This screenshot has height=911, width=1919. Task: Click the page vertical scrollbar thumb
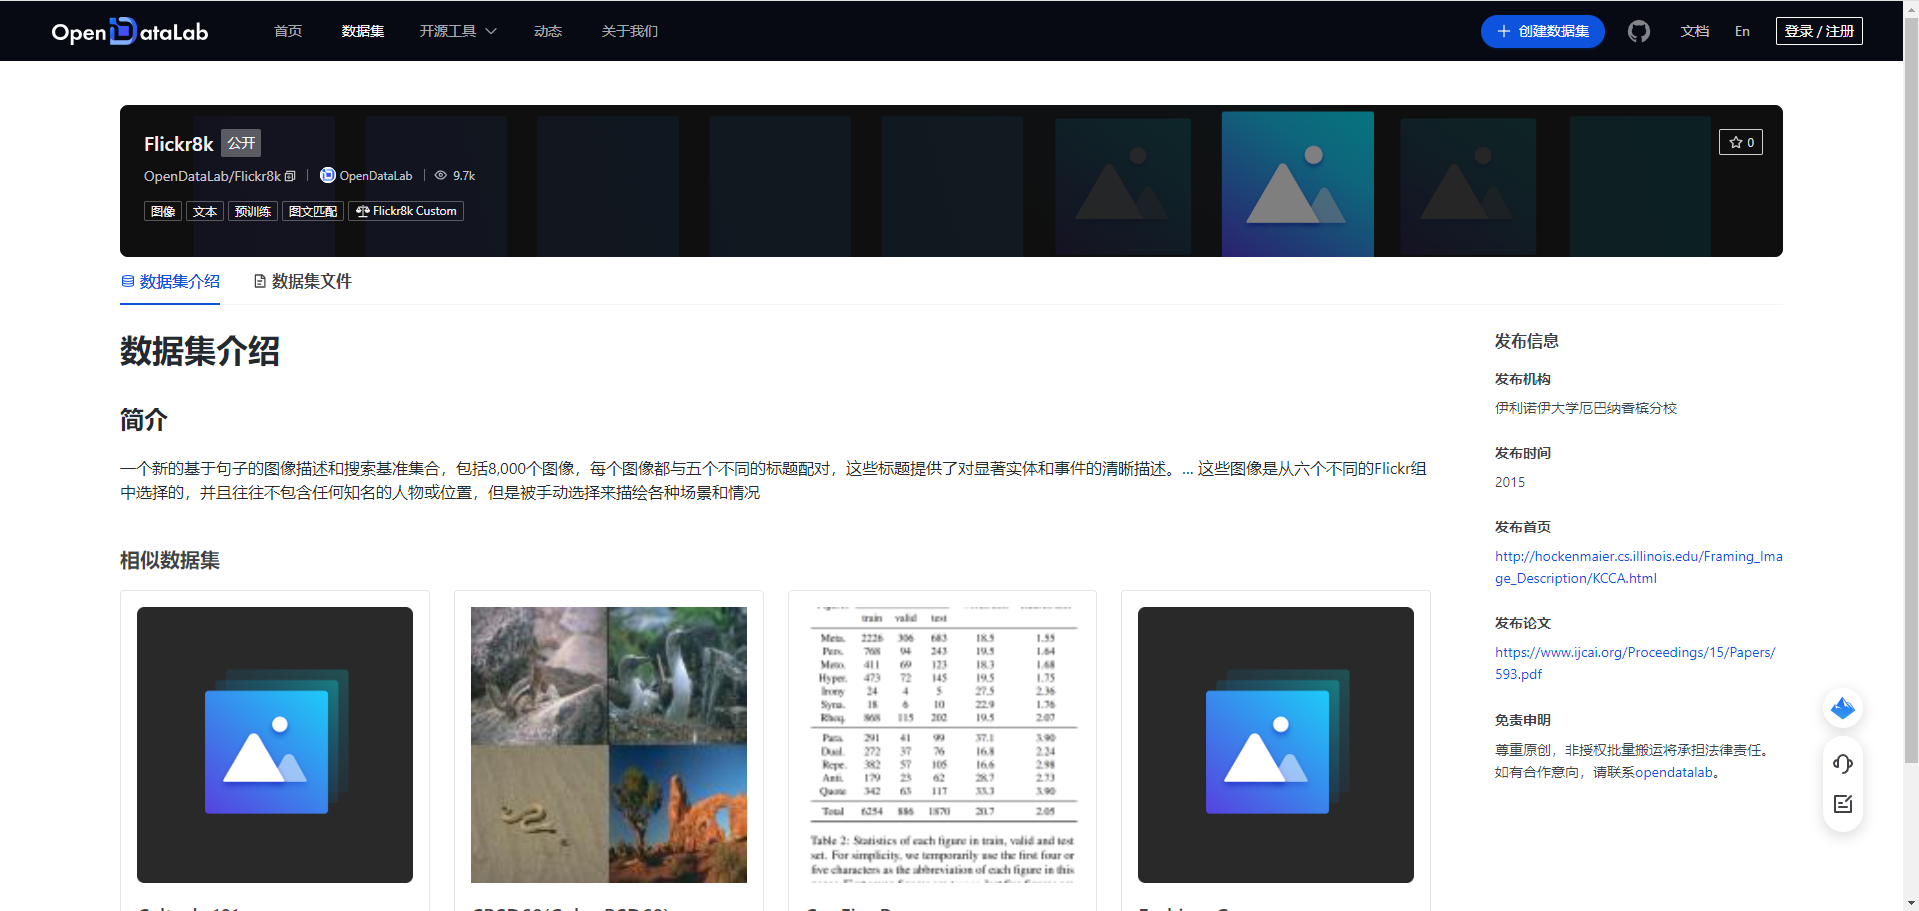click(x=1911, y=390)
